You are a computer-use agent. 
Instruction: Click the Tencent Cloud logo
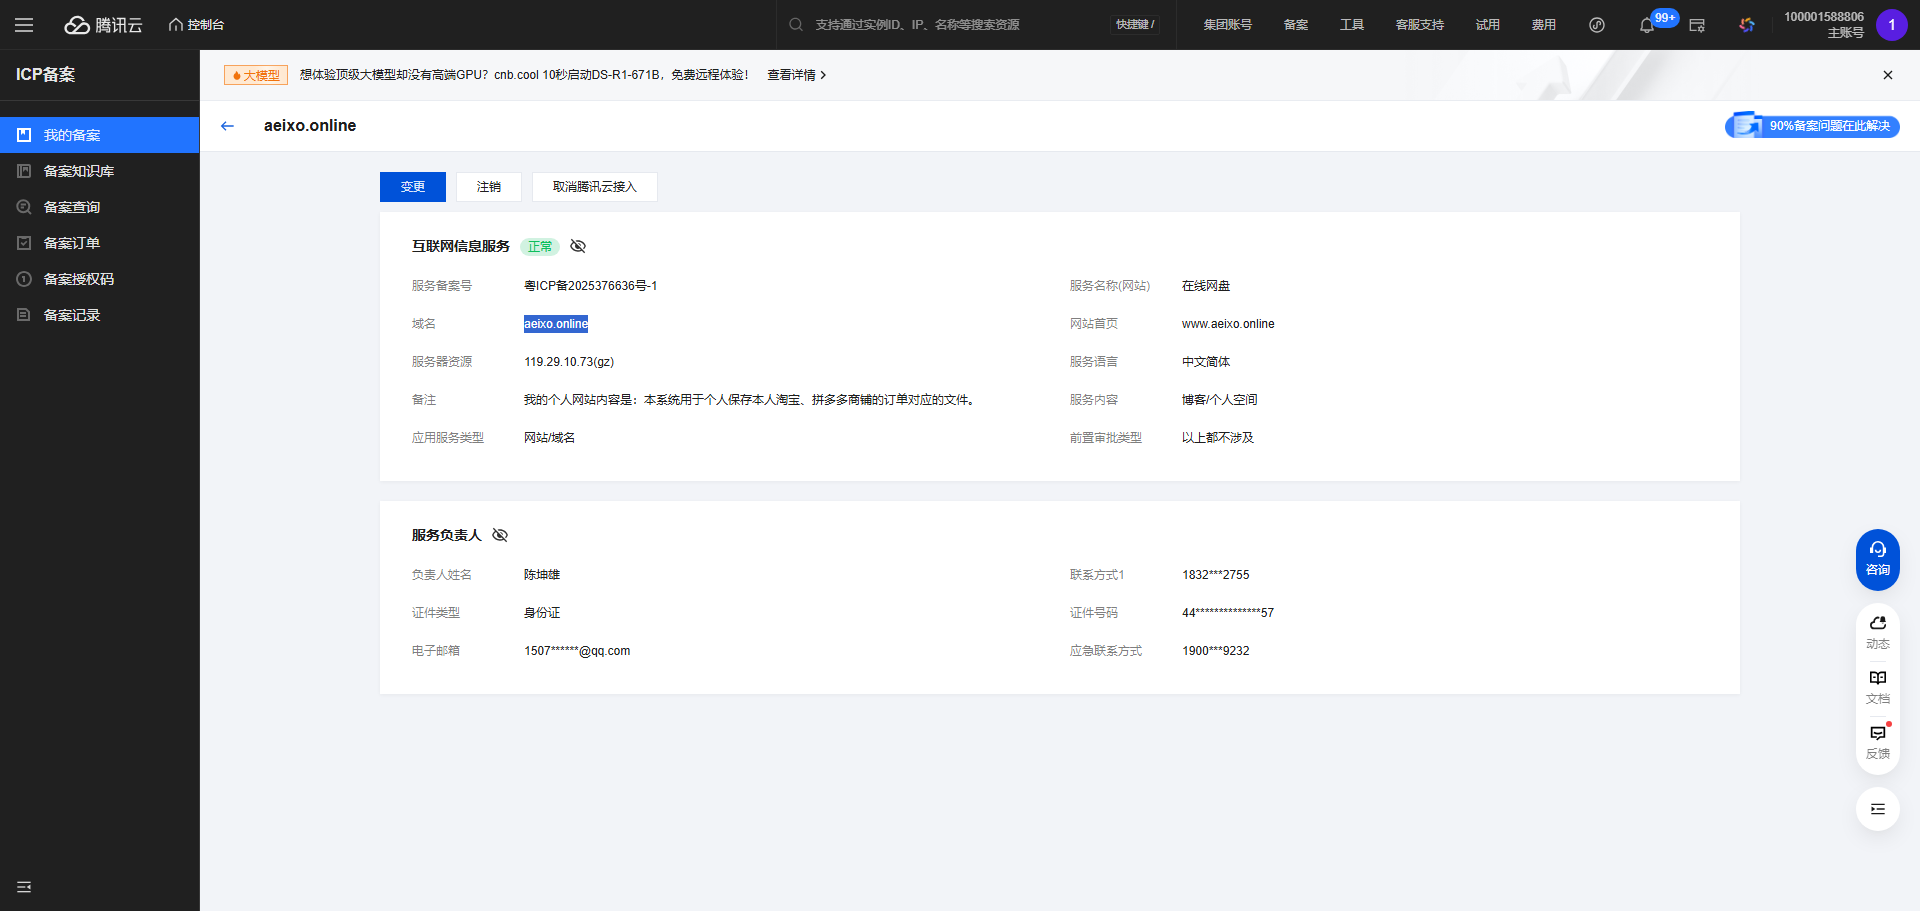(104, 25)
